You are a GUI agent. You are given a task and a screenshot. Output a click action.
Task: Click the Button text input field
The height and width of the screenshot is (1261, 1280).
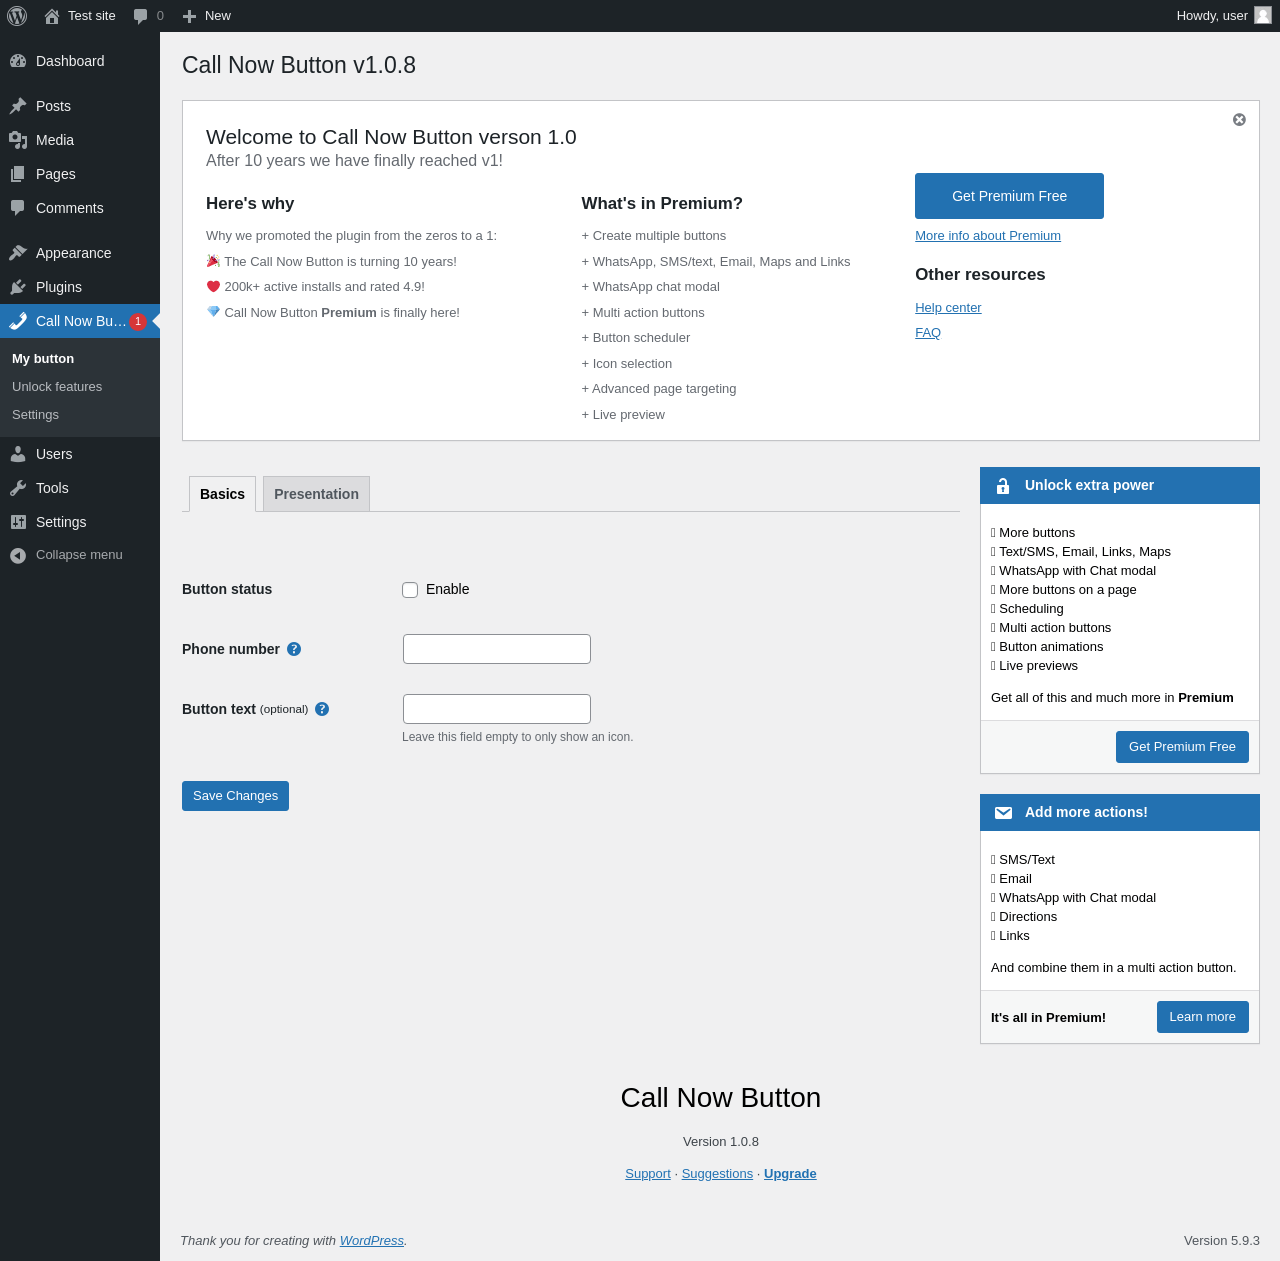497,709
